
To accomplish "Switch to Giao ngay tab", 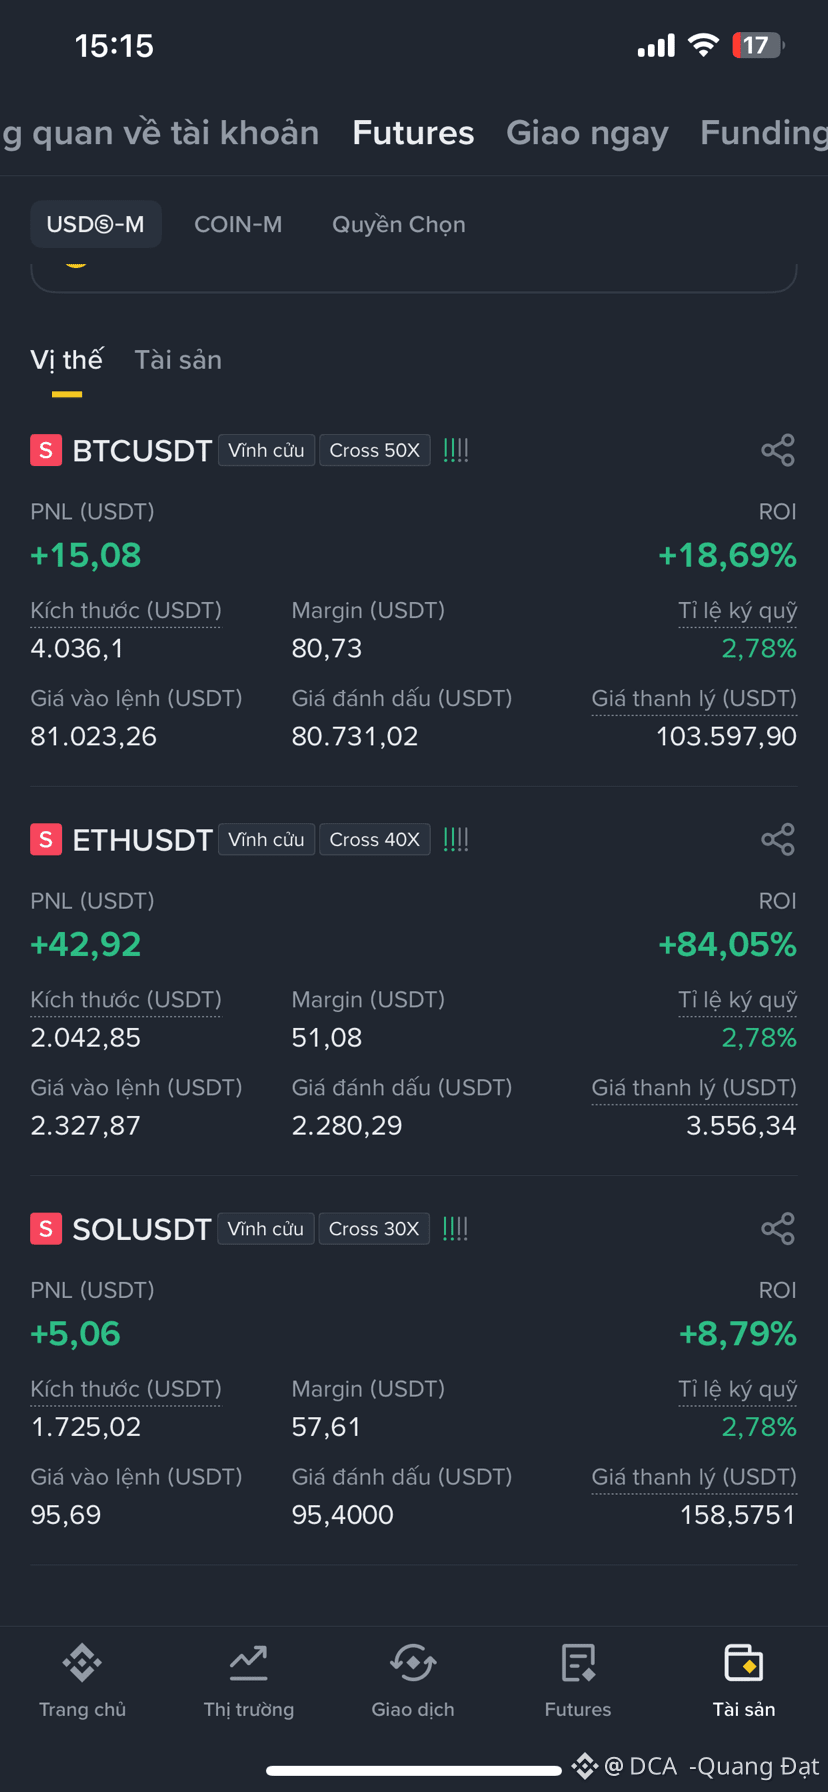I will point(587,133).
